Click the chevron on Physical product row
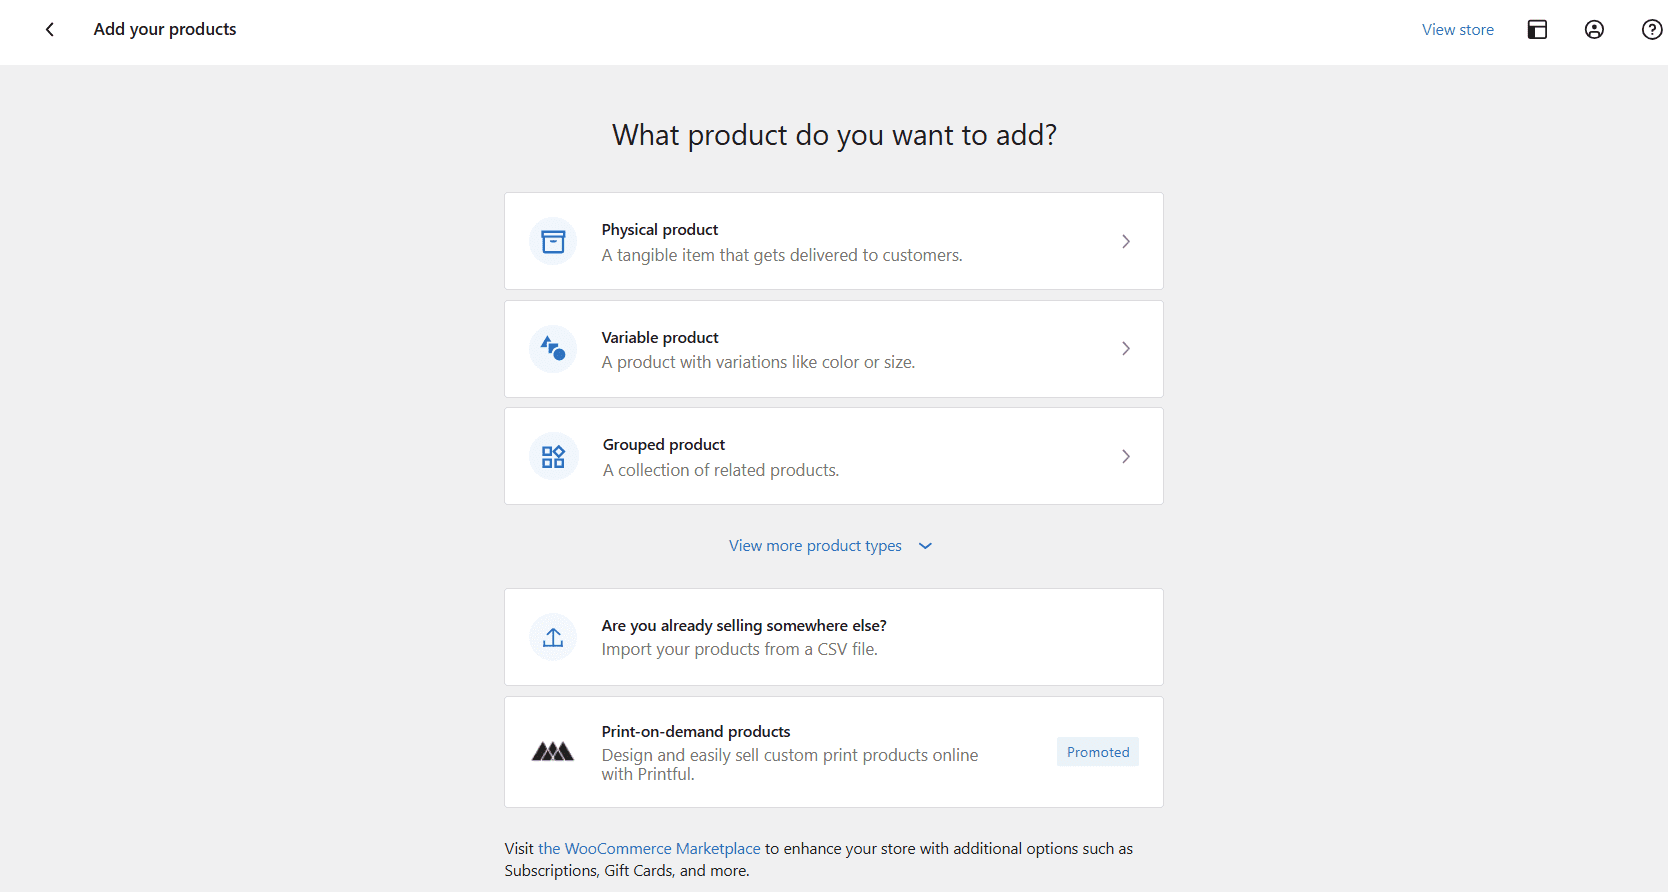 tap(1125, 241)
